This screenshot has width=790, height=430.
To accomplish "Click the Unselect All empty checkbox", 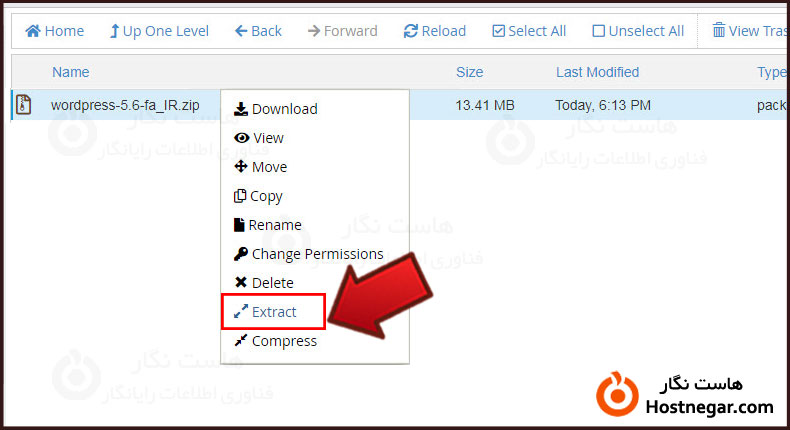I will pos(599,31).
